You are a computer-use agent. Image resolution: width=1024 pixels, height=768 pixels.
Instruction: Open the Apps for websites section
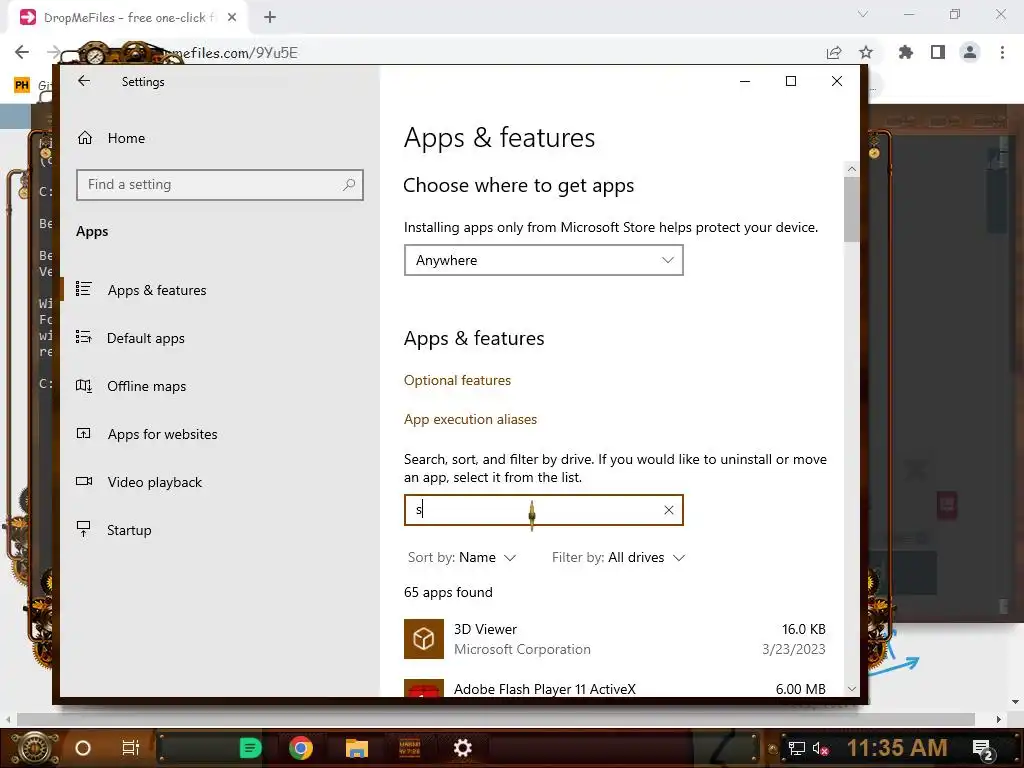pos(219,434)
